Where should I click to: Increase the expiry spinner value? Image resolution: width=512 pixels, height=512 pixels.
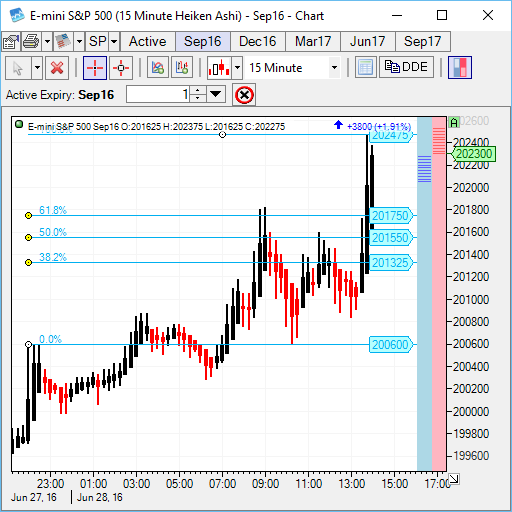pos(198,90)
